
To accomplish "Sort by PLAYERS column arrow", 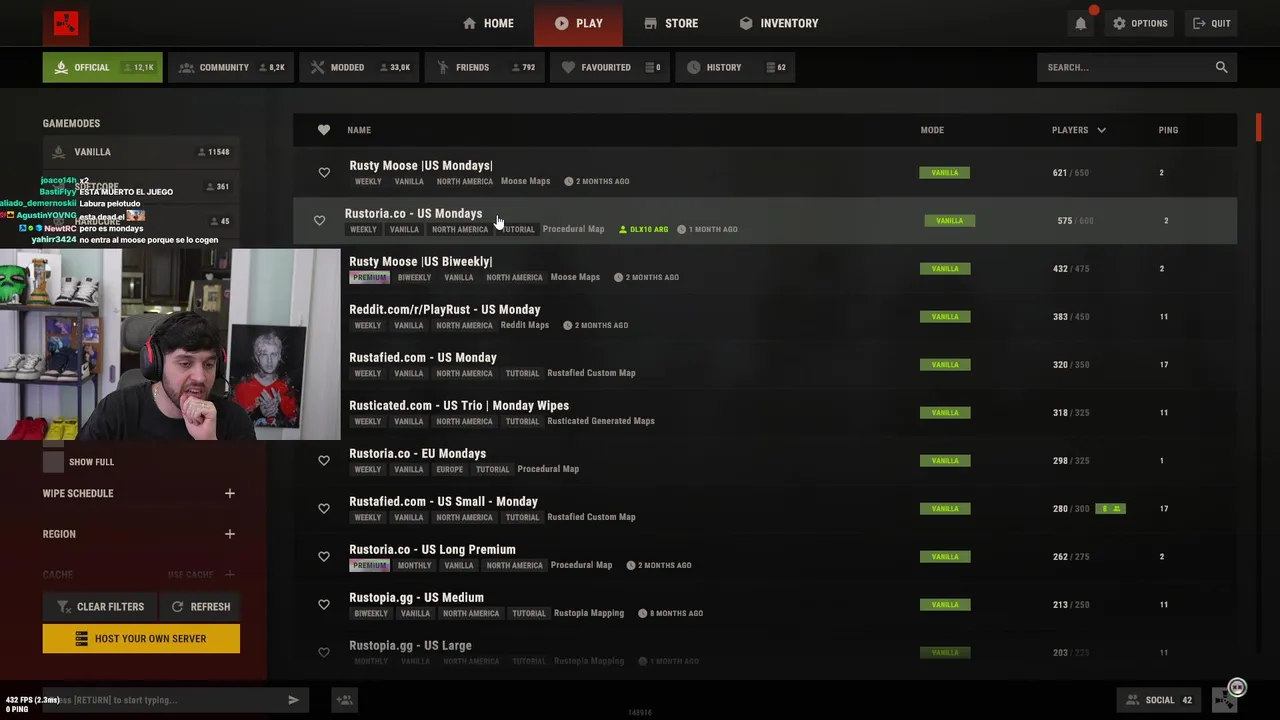I will [1101, 130].
